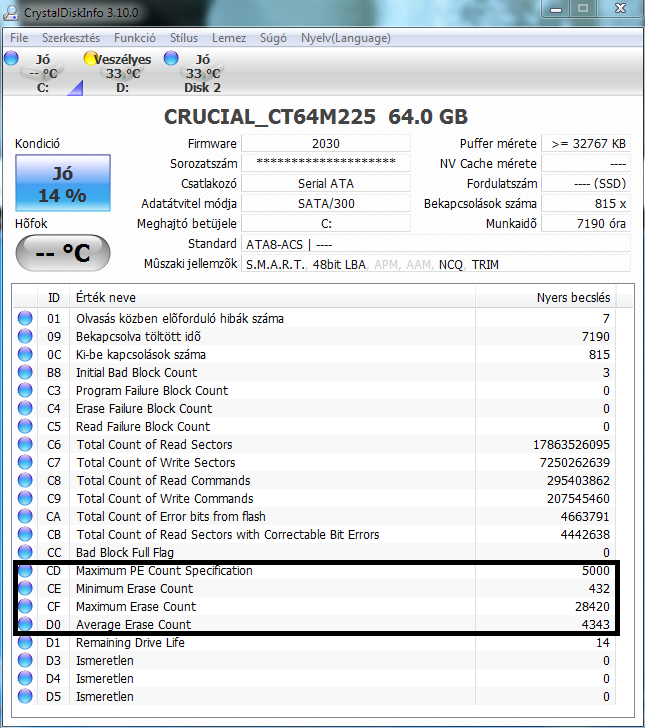Select the Average Erase Count row
645x728 pixels.
314,624
